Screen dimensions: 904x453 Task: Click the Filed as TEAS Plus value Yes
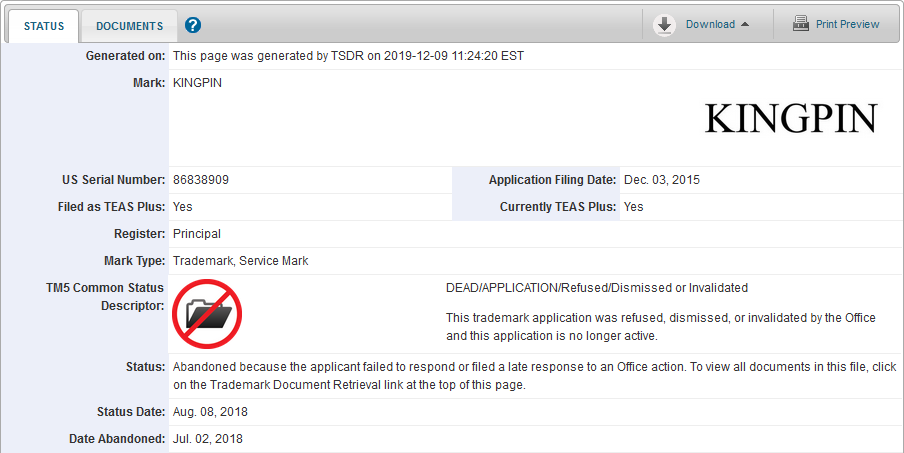(183, 207)
